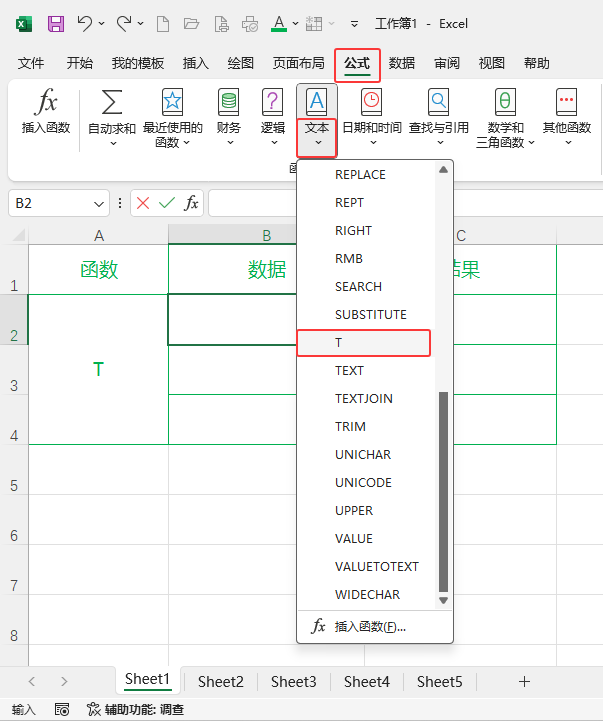Open Lookup and Reference functions icon
Image resolution: width=603 pixels, height=721 pixels.
click(x=439, y=102)
